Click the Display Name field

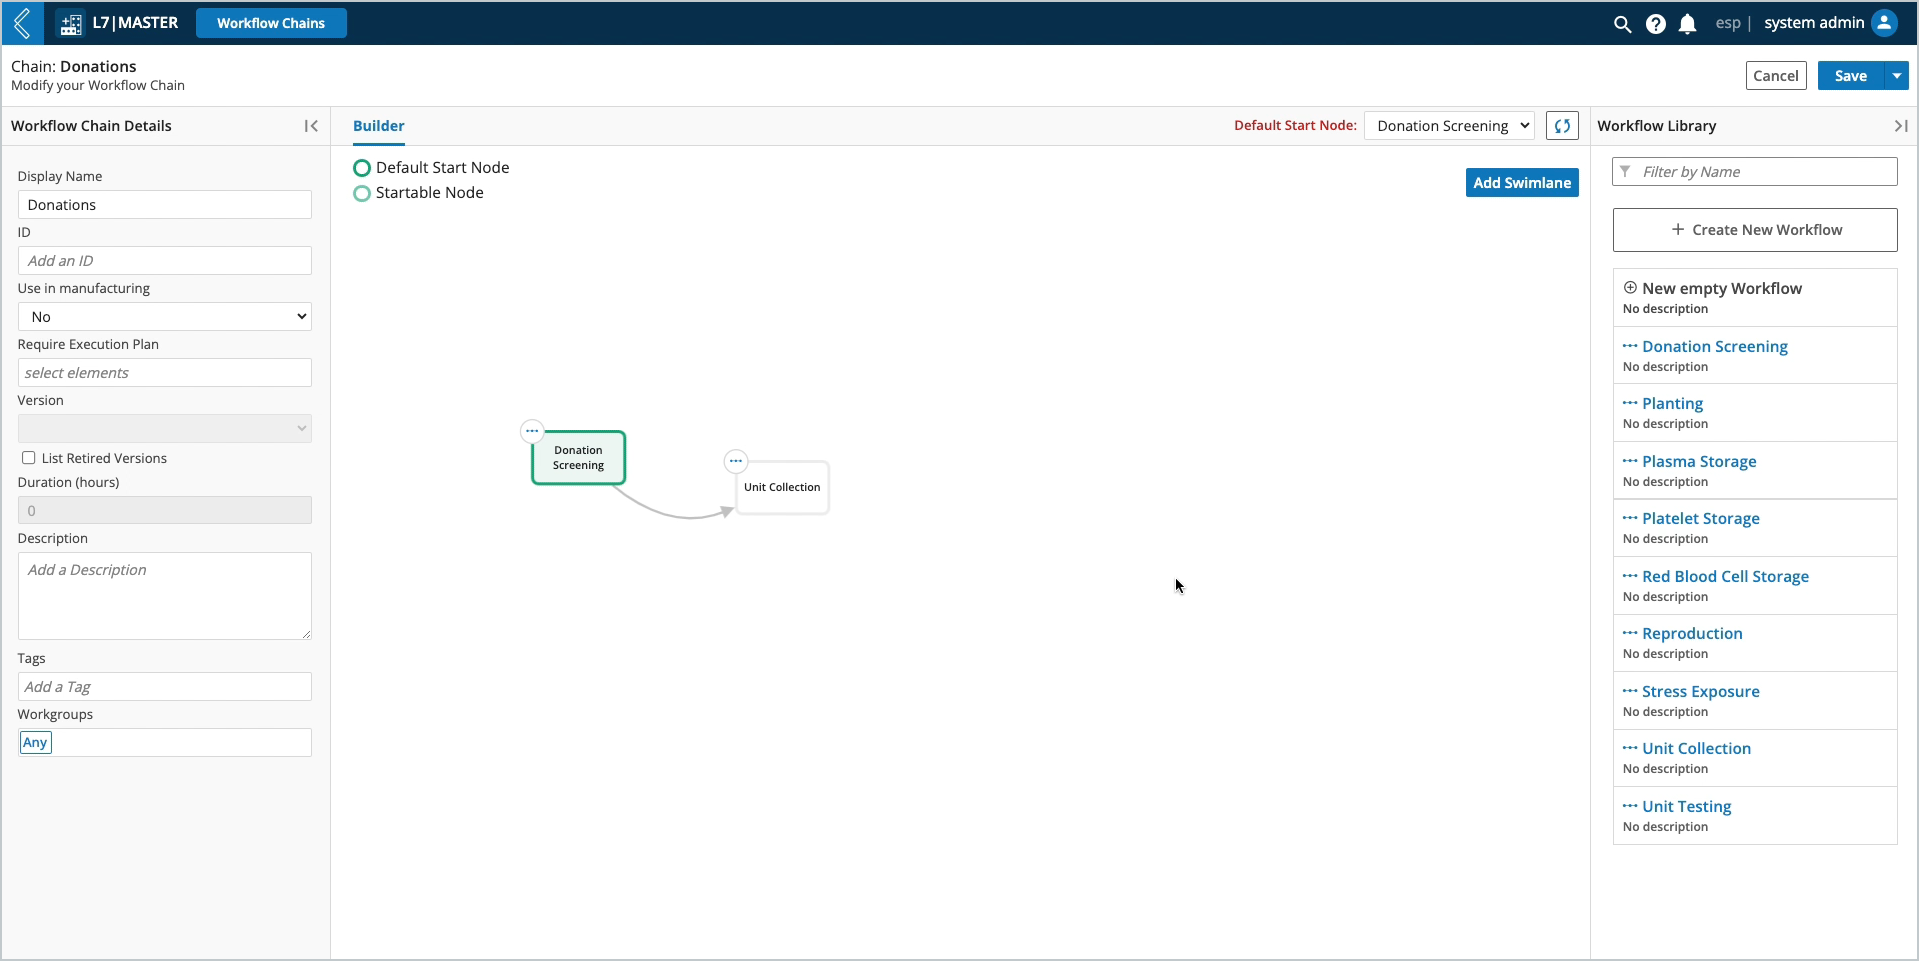pos(165,205)
